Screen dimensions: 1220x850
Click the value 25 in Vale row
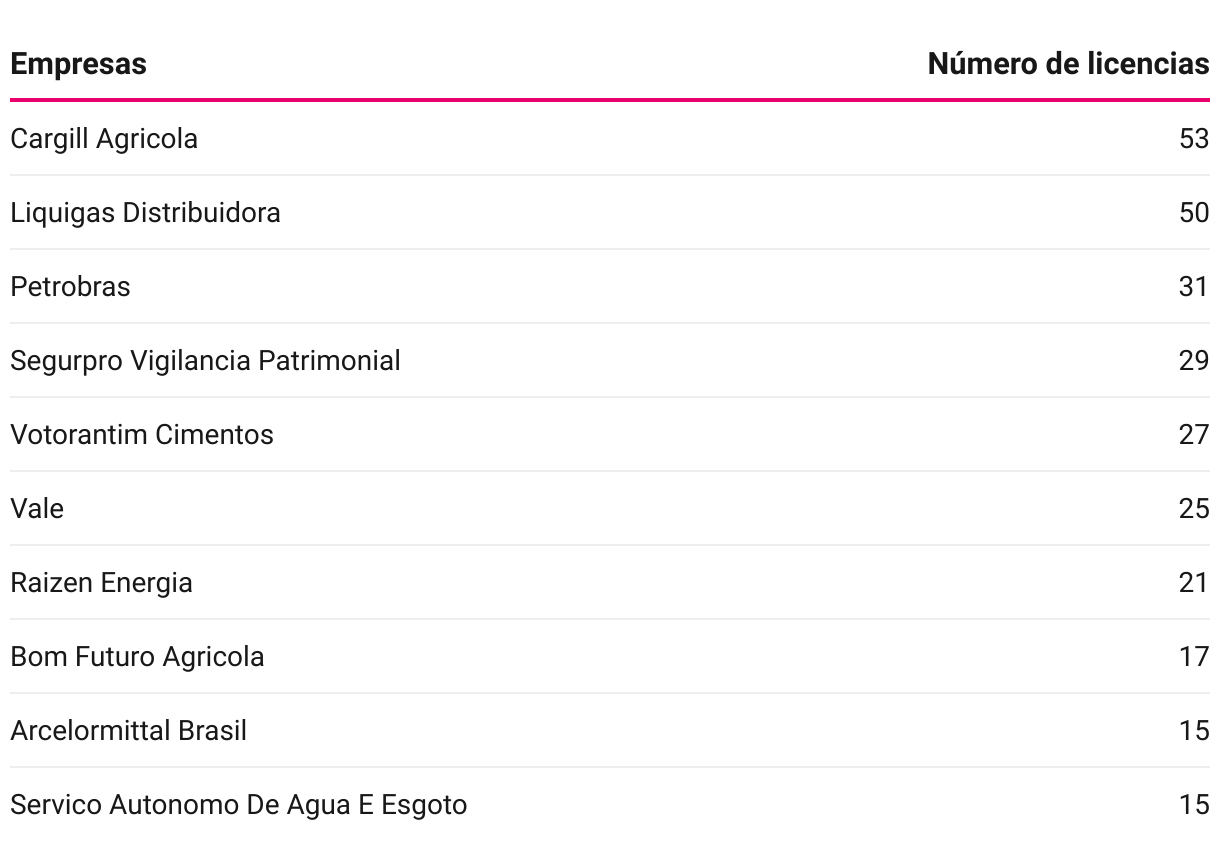click(1194, 509)
